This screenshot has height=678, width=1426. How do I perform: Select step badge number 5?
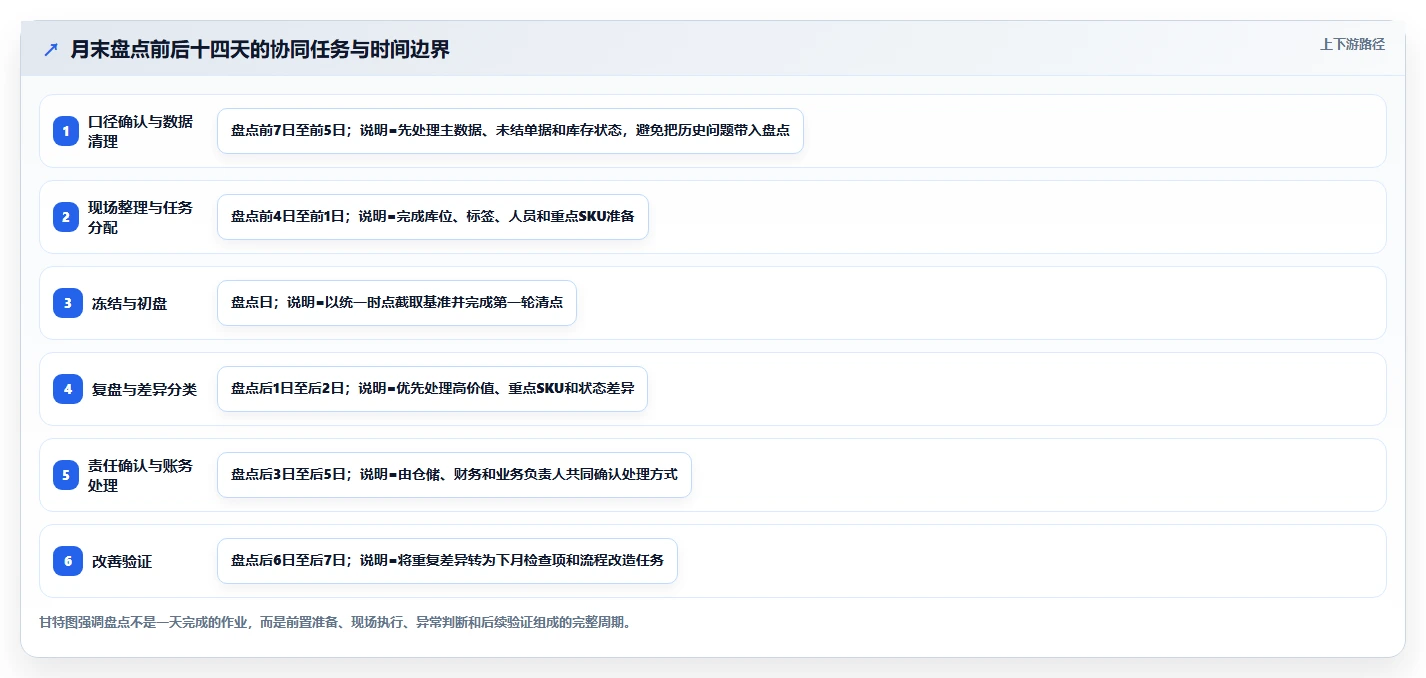click(67, 475)
